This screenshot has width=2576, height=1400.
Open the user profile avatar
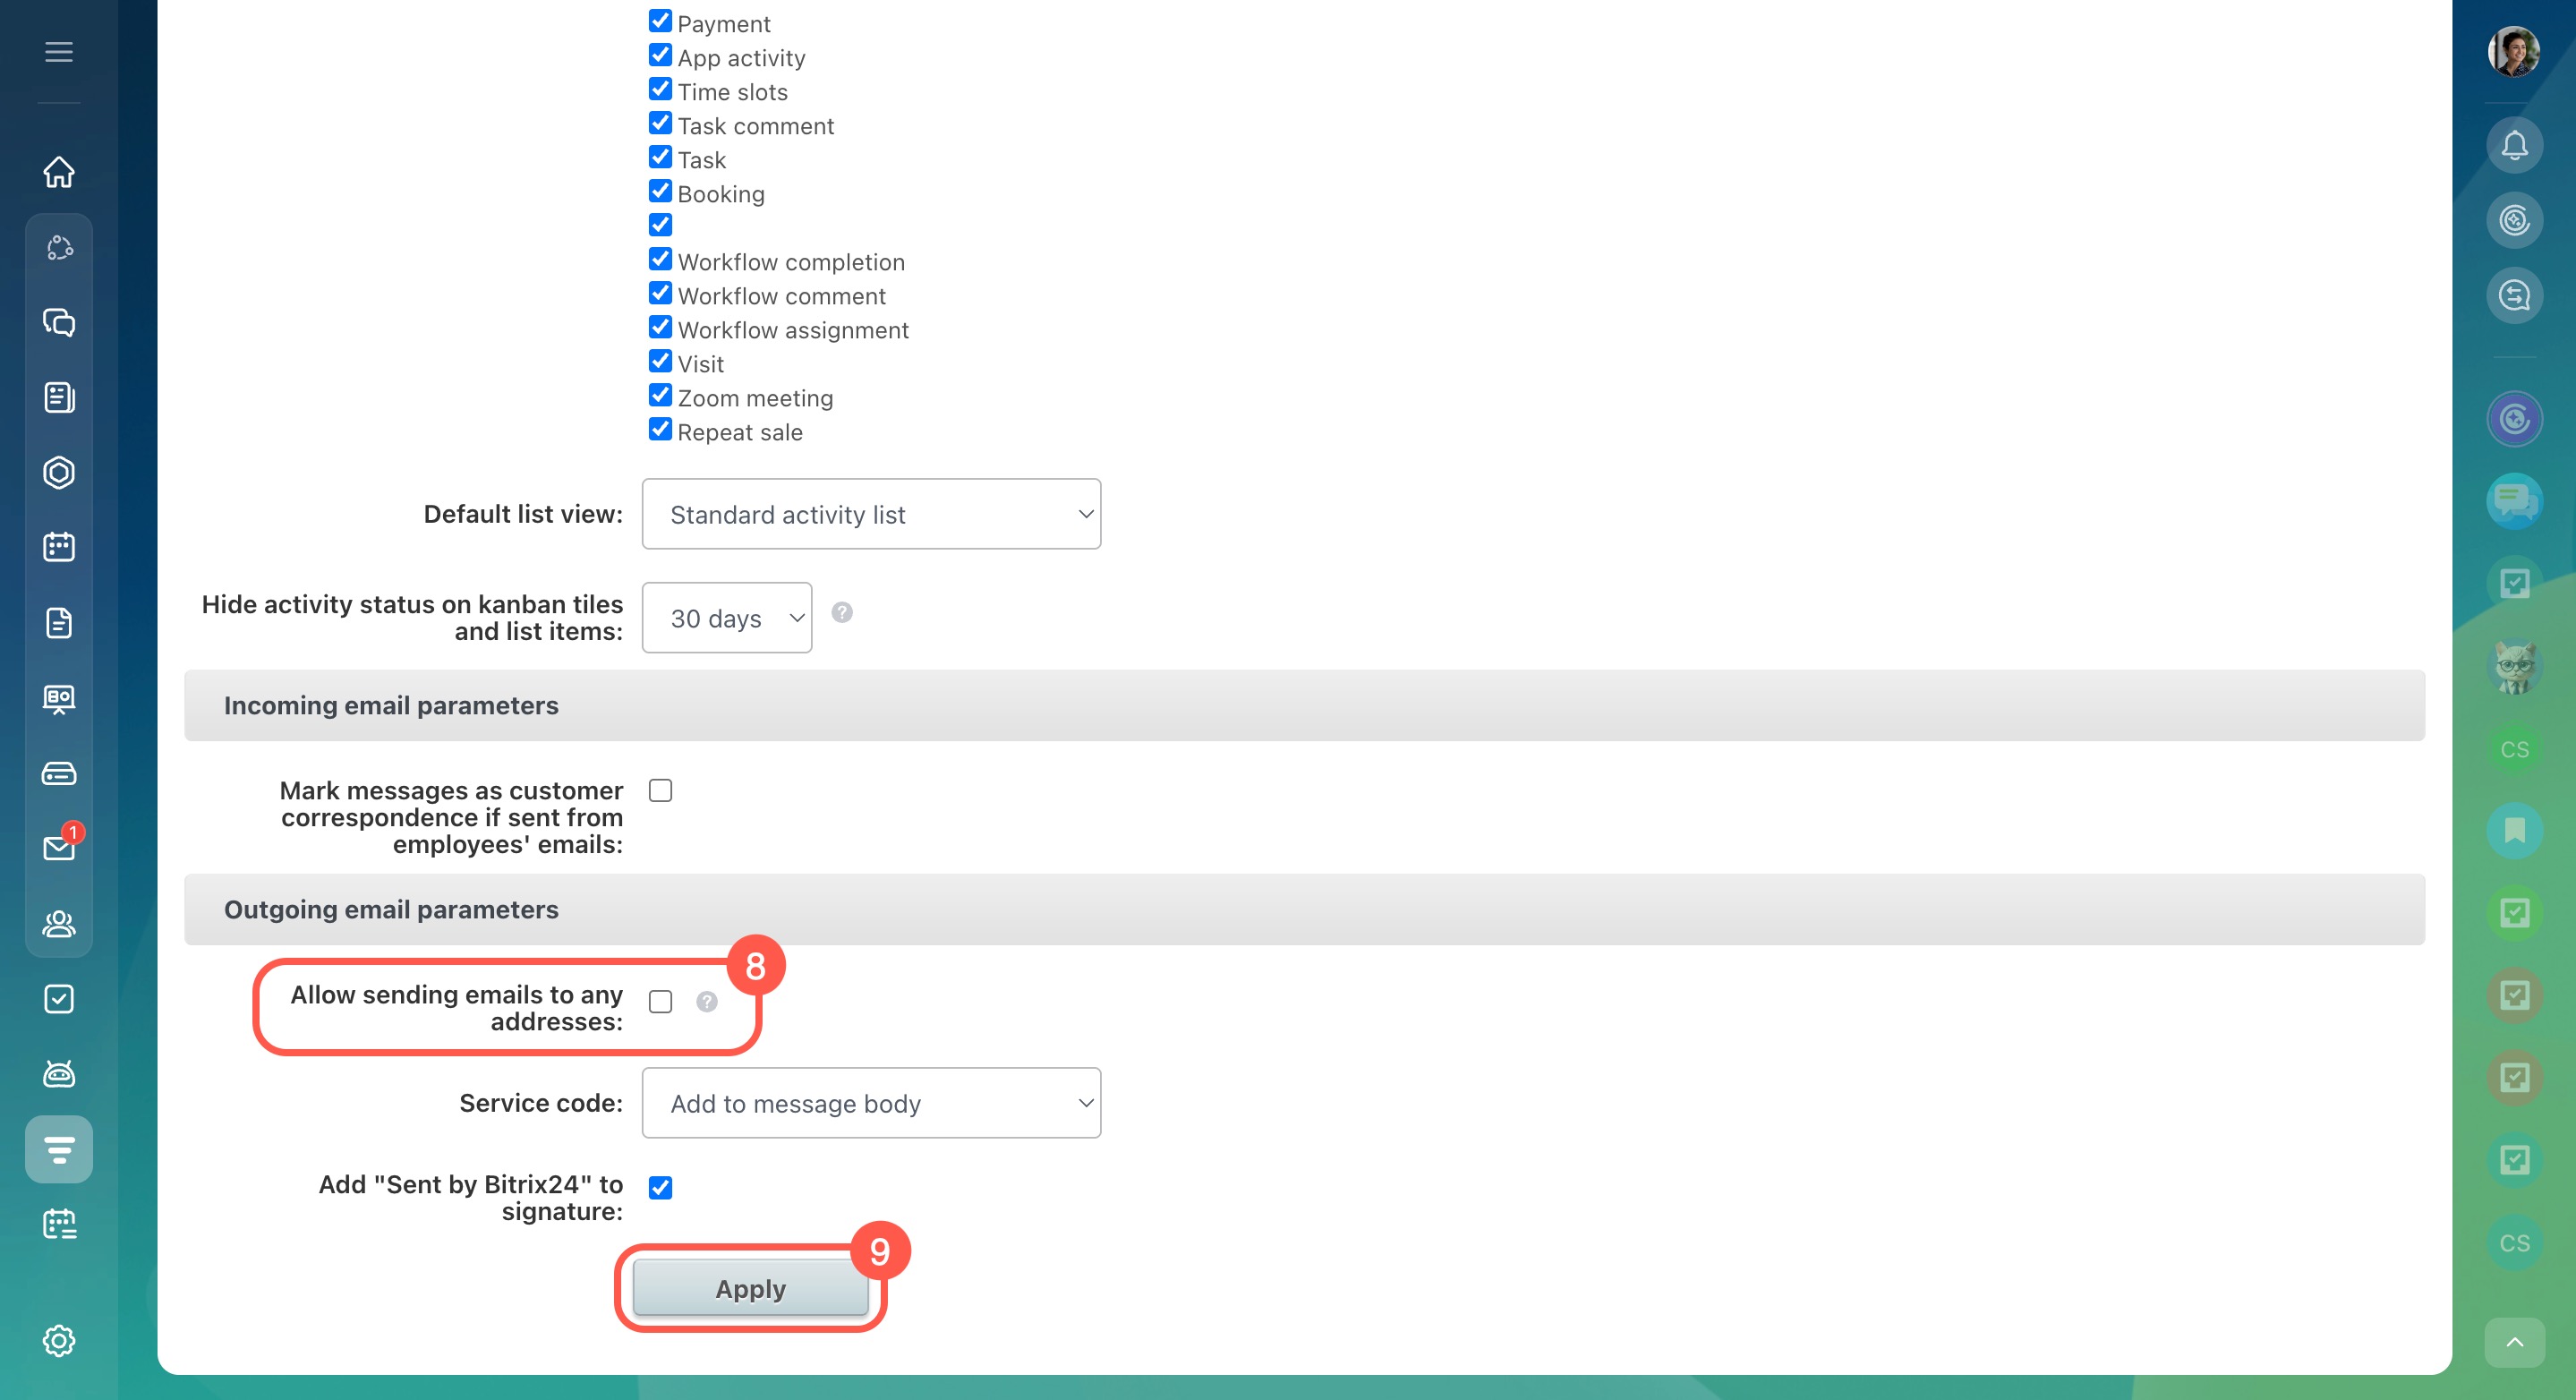point(2514,52)
